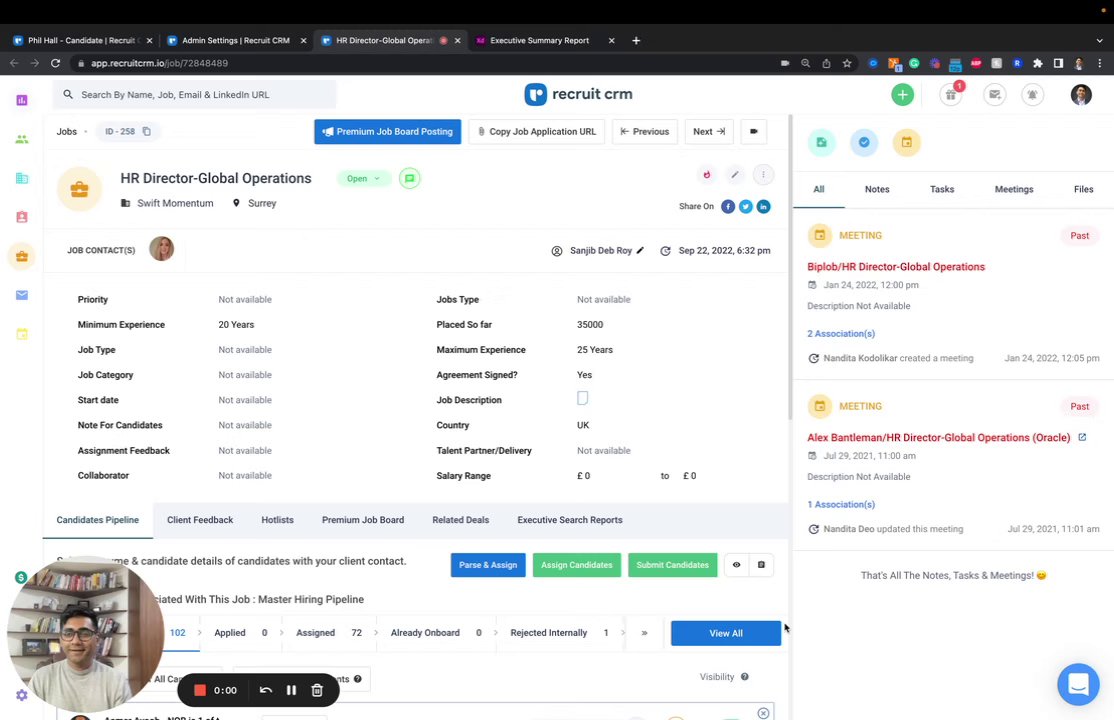
Task: Open the browser tab list dropdown arrow
Action: tap(1099, 41)
